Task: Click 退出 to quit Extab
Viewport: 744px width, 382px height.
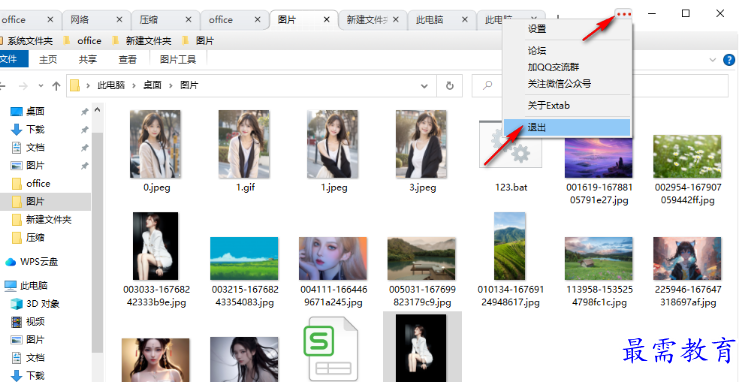Action: (x=567, y=127)
